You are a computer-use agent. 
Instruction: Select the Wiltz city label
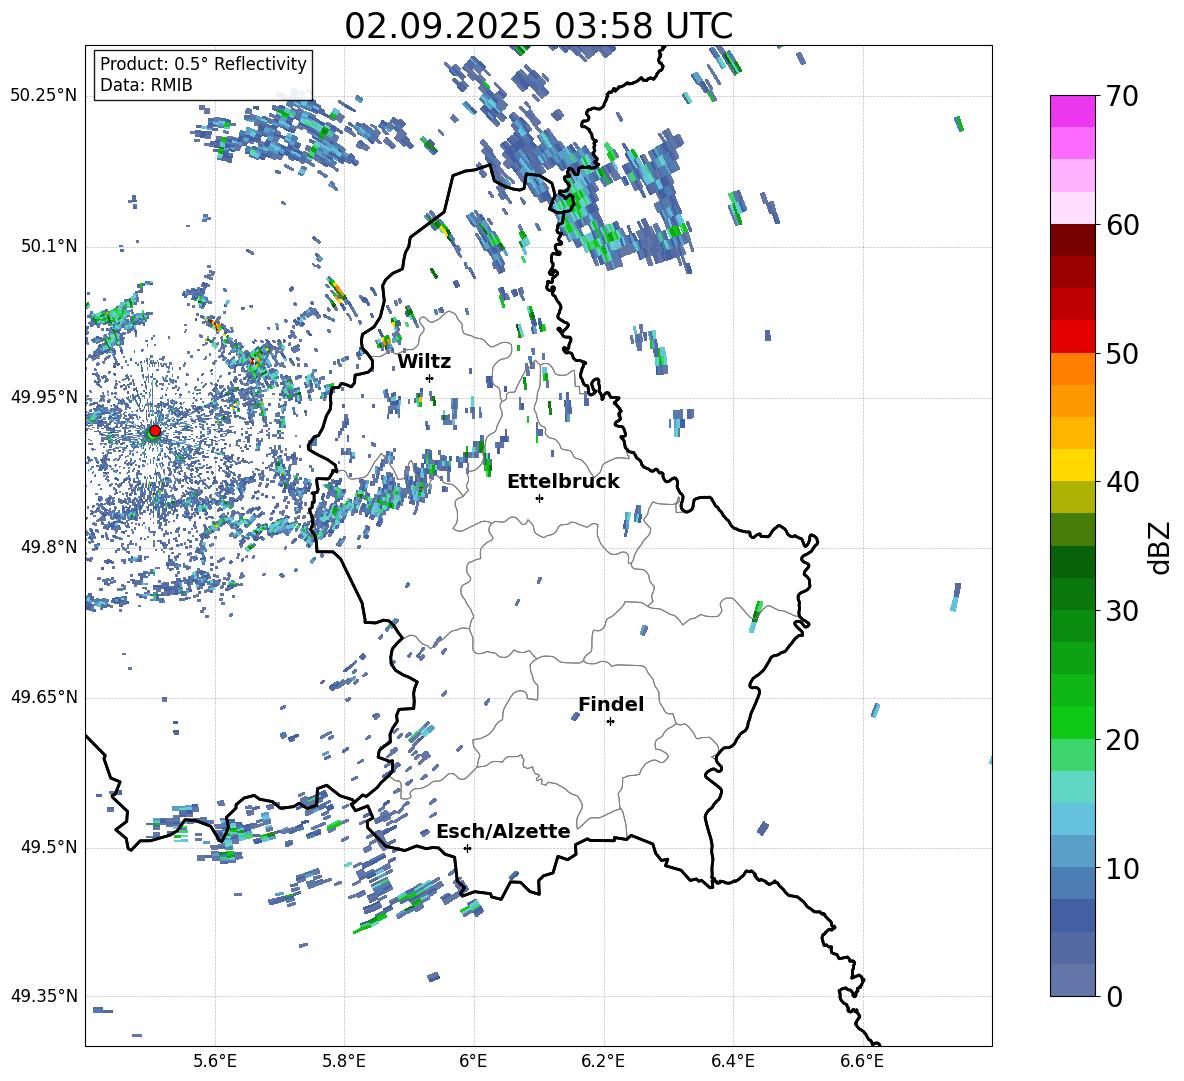[x=424, y=362]
